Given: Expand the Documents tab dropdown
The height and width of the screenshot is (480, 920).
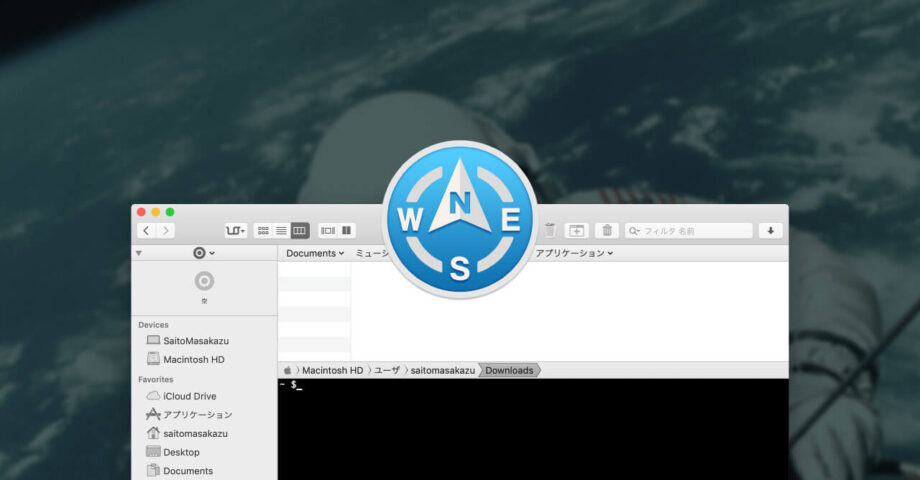Looking at the screenshot, I should click(314, 254).
